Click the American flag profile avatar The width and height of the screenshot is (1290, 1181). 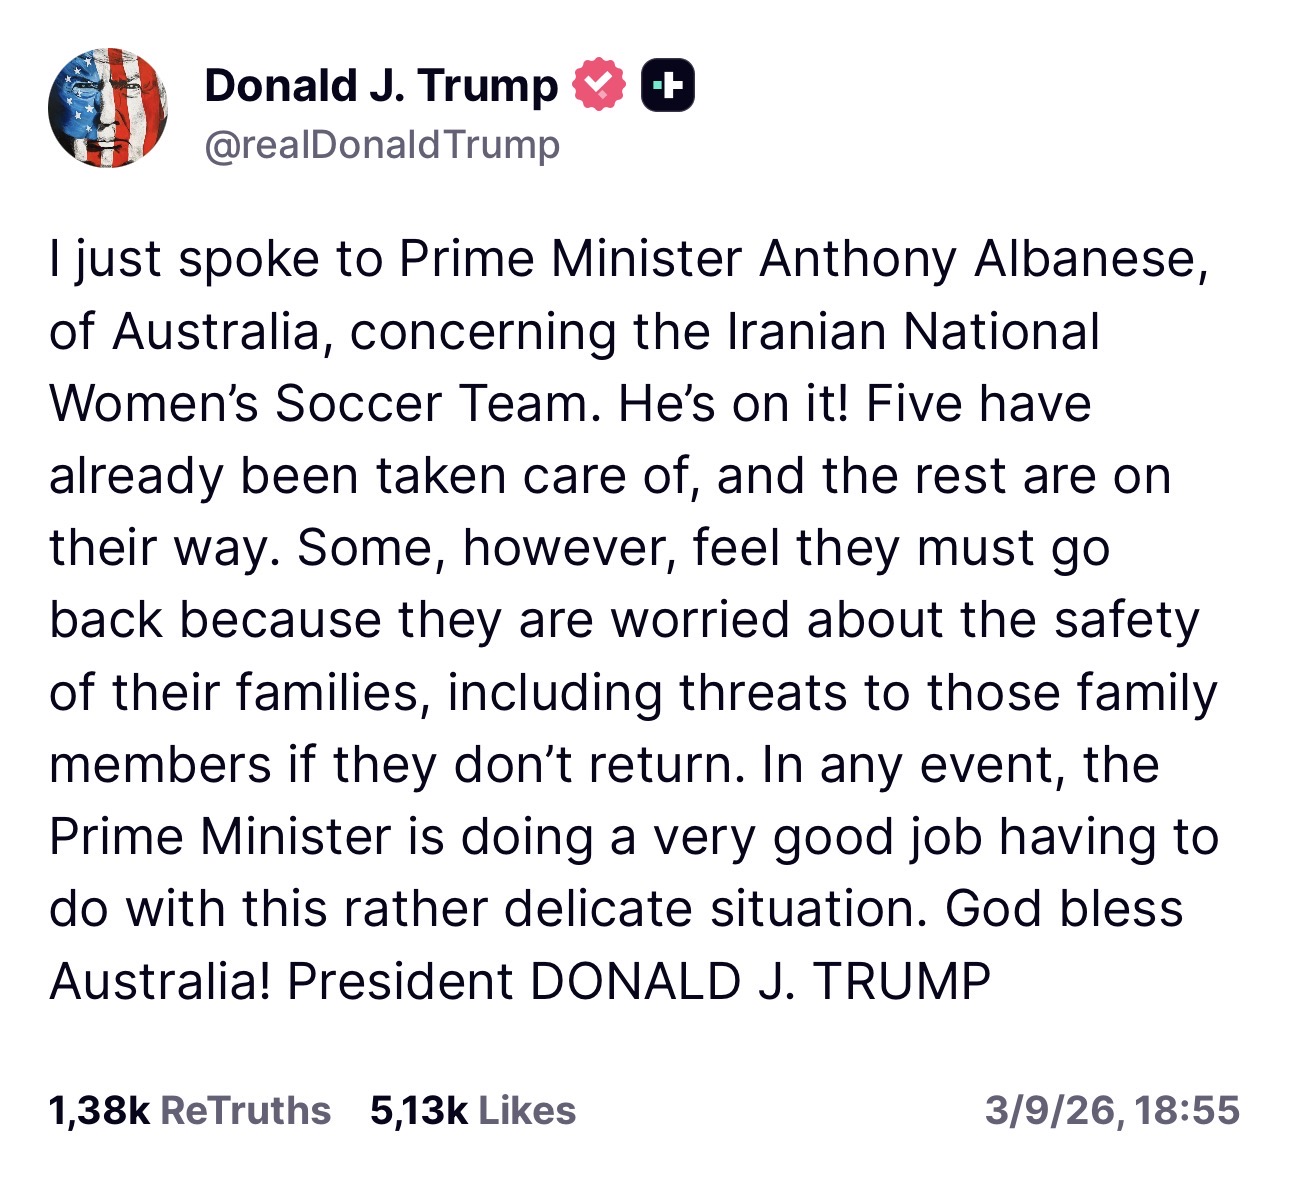[x=108, y=108]
